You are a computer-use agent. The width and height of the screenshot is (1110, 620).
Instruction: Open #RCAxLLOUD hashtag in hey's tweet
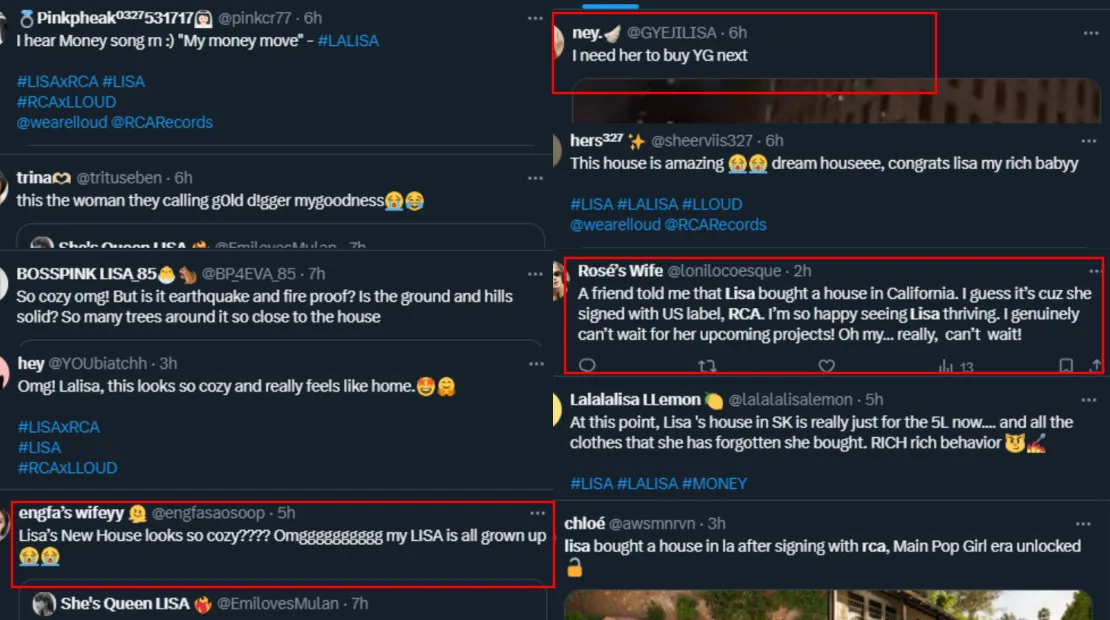67,467
